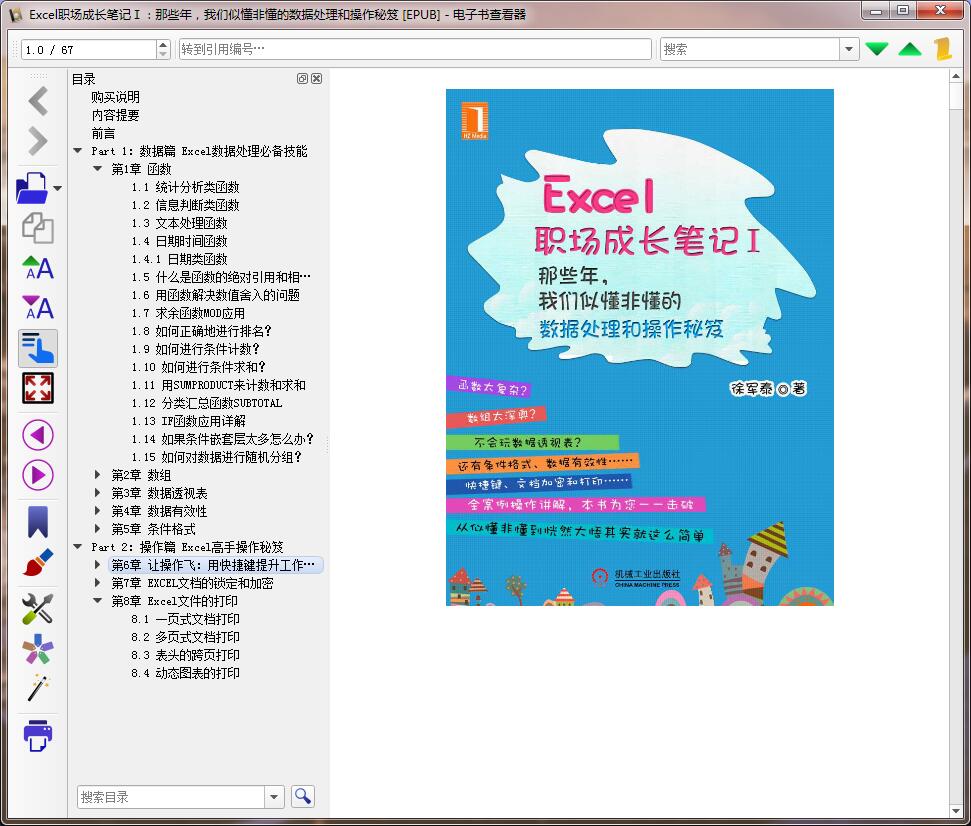Close the 目录 panel
Screen dimensions: 971x826
(316, 79)
